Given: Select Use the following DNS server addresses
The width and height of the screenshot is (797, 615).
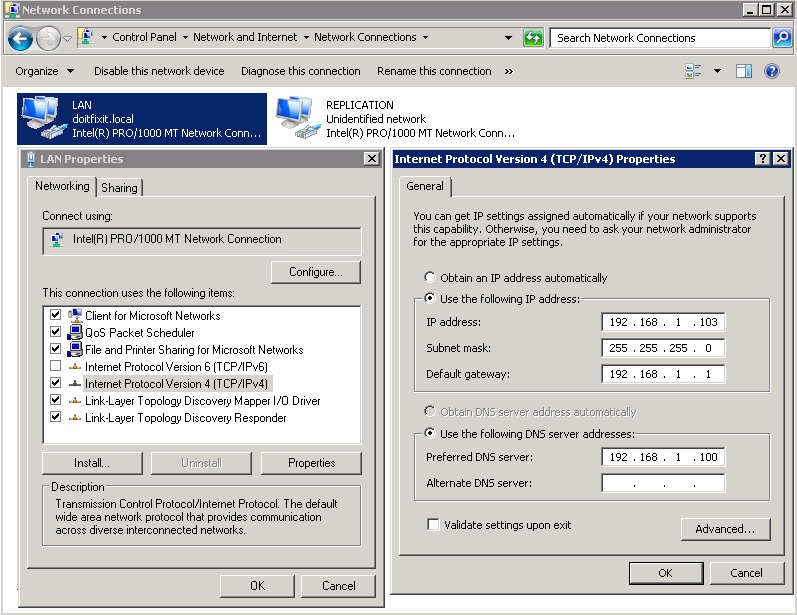Looking at the screenshot, I should (x=430, y=434).
